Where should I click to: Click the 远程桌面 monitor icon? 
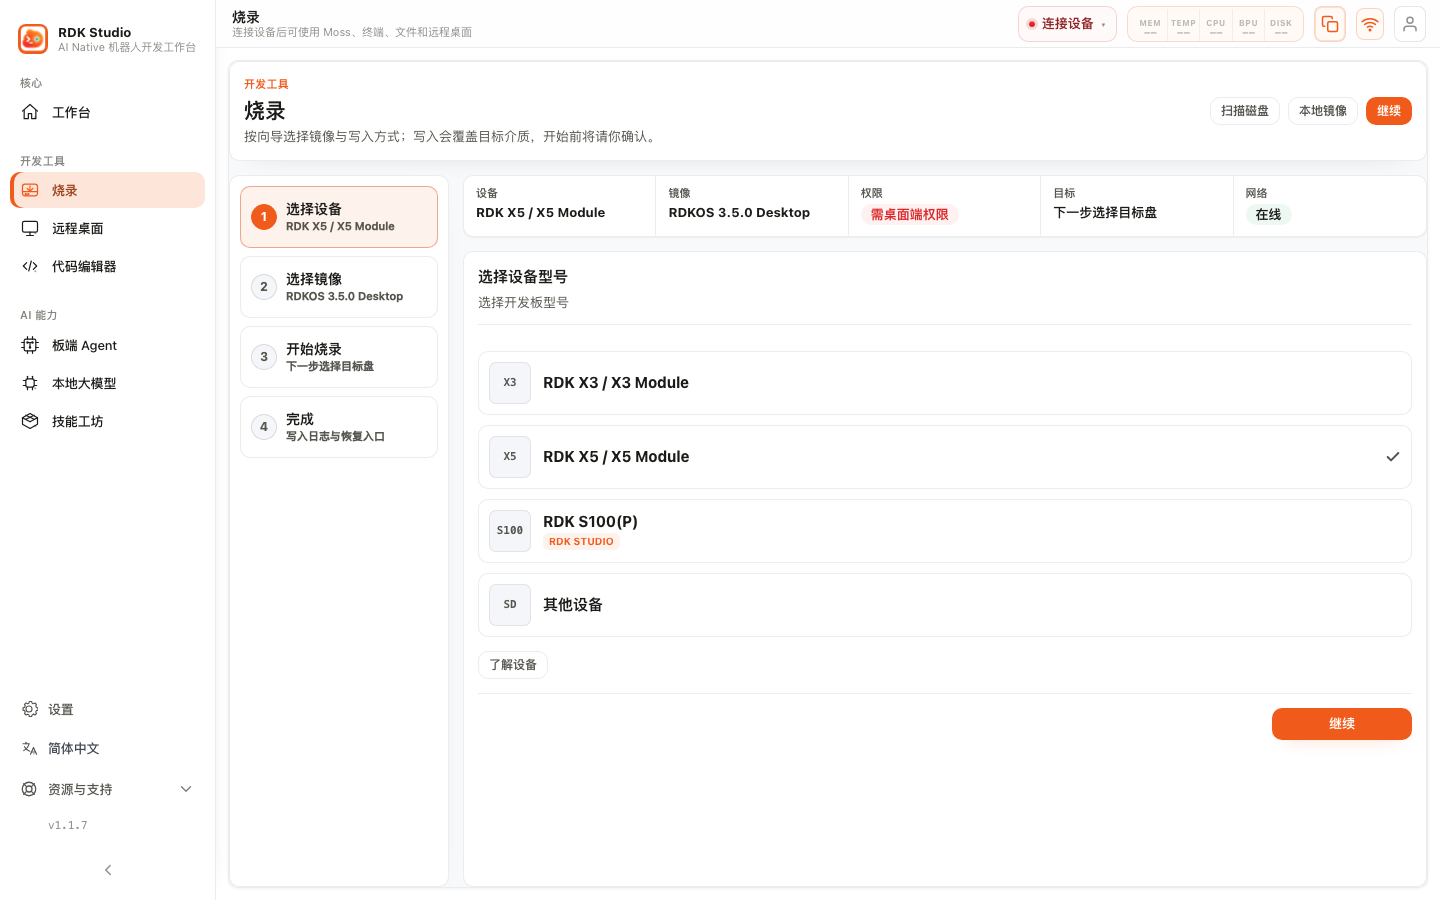[x=30, y=228]
